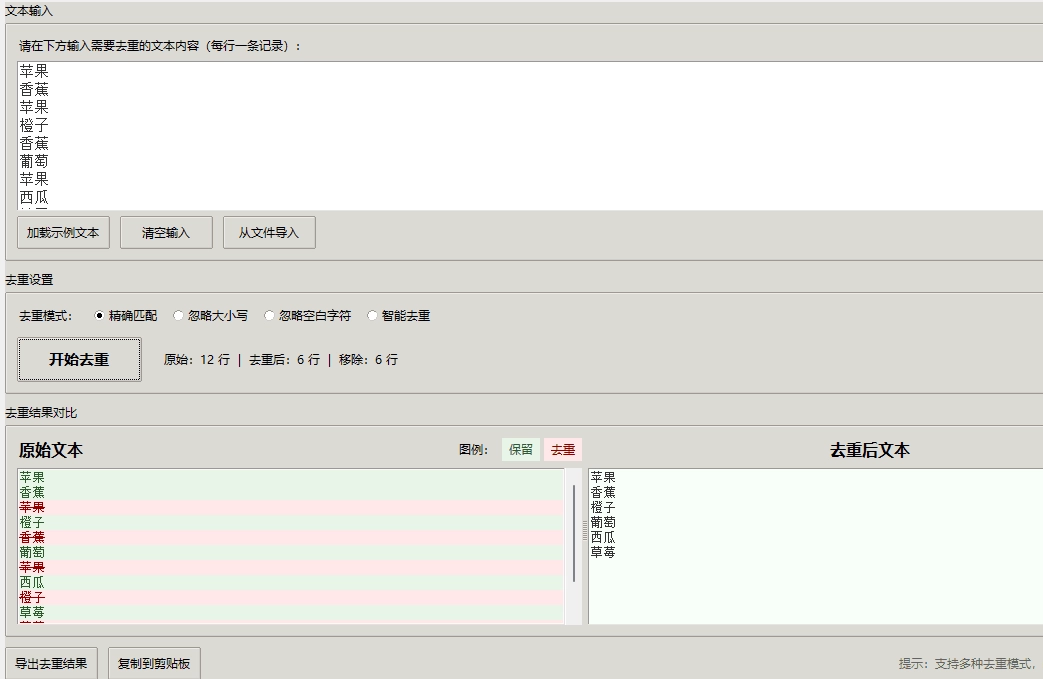Click the 原始文本 list vertical scrollbar

click(573, 533)
